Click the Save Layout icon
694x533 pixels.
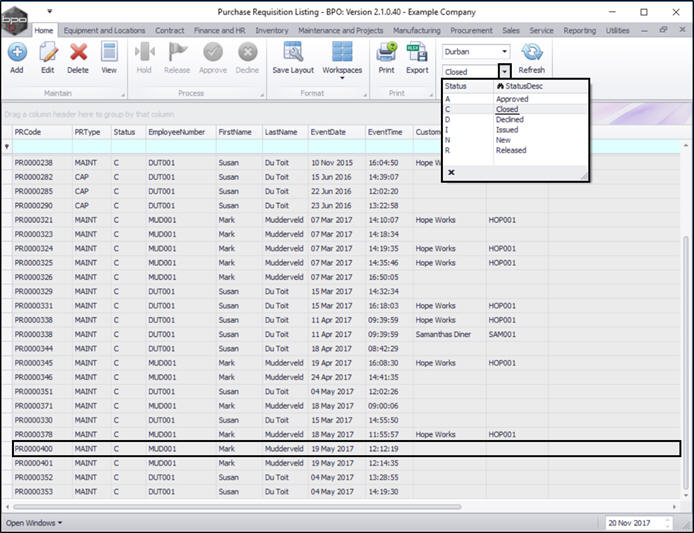pos(293,55)
